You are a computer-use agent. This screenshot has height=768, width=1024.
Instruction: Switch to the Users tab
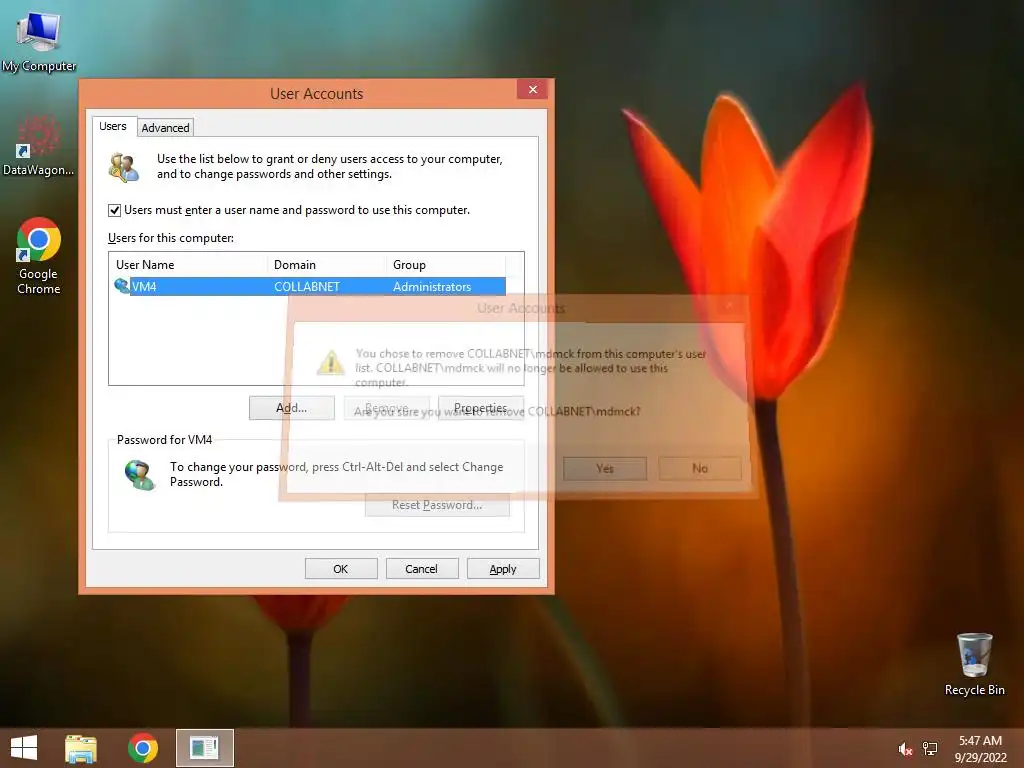click(113, 126)
